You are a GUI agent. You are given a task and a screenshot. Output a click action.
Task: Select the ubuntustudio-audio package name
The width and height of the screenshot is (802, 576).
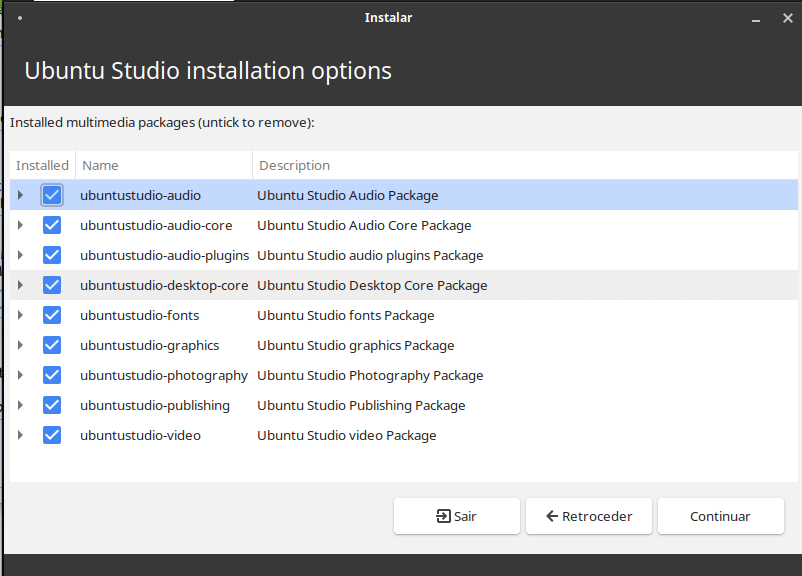pos(141,195)
